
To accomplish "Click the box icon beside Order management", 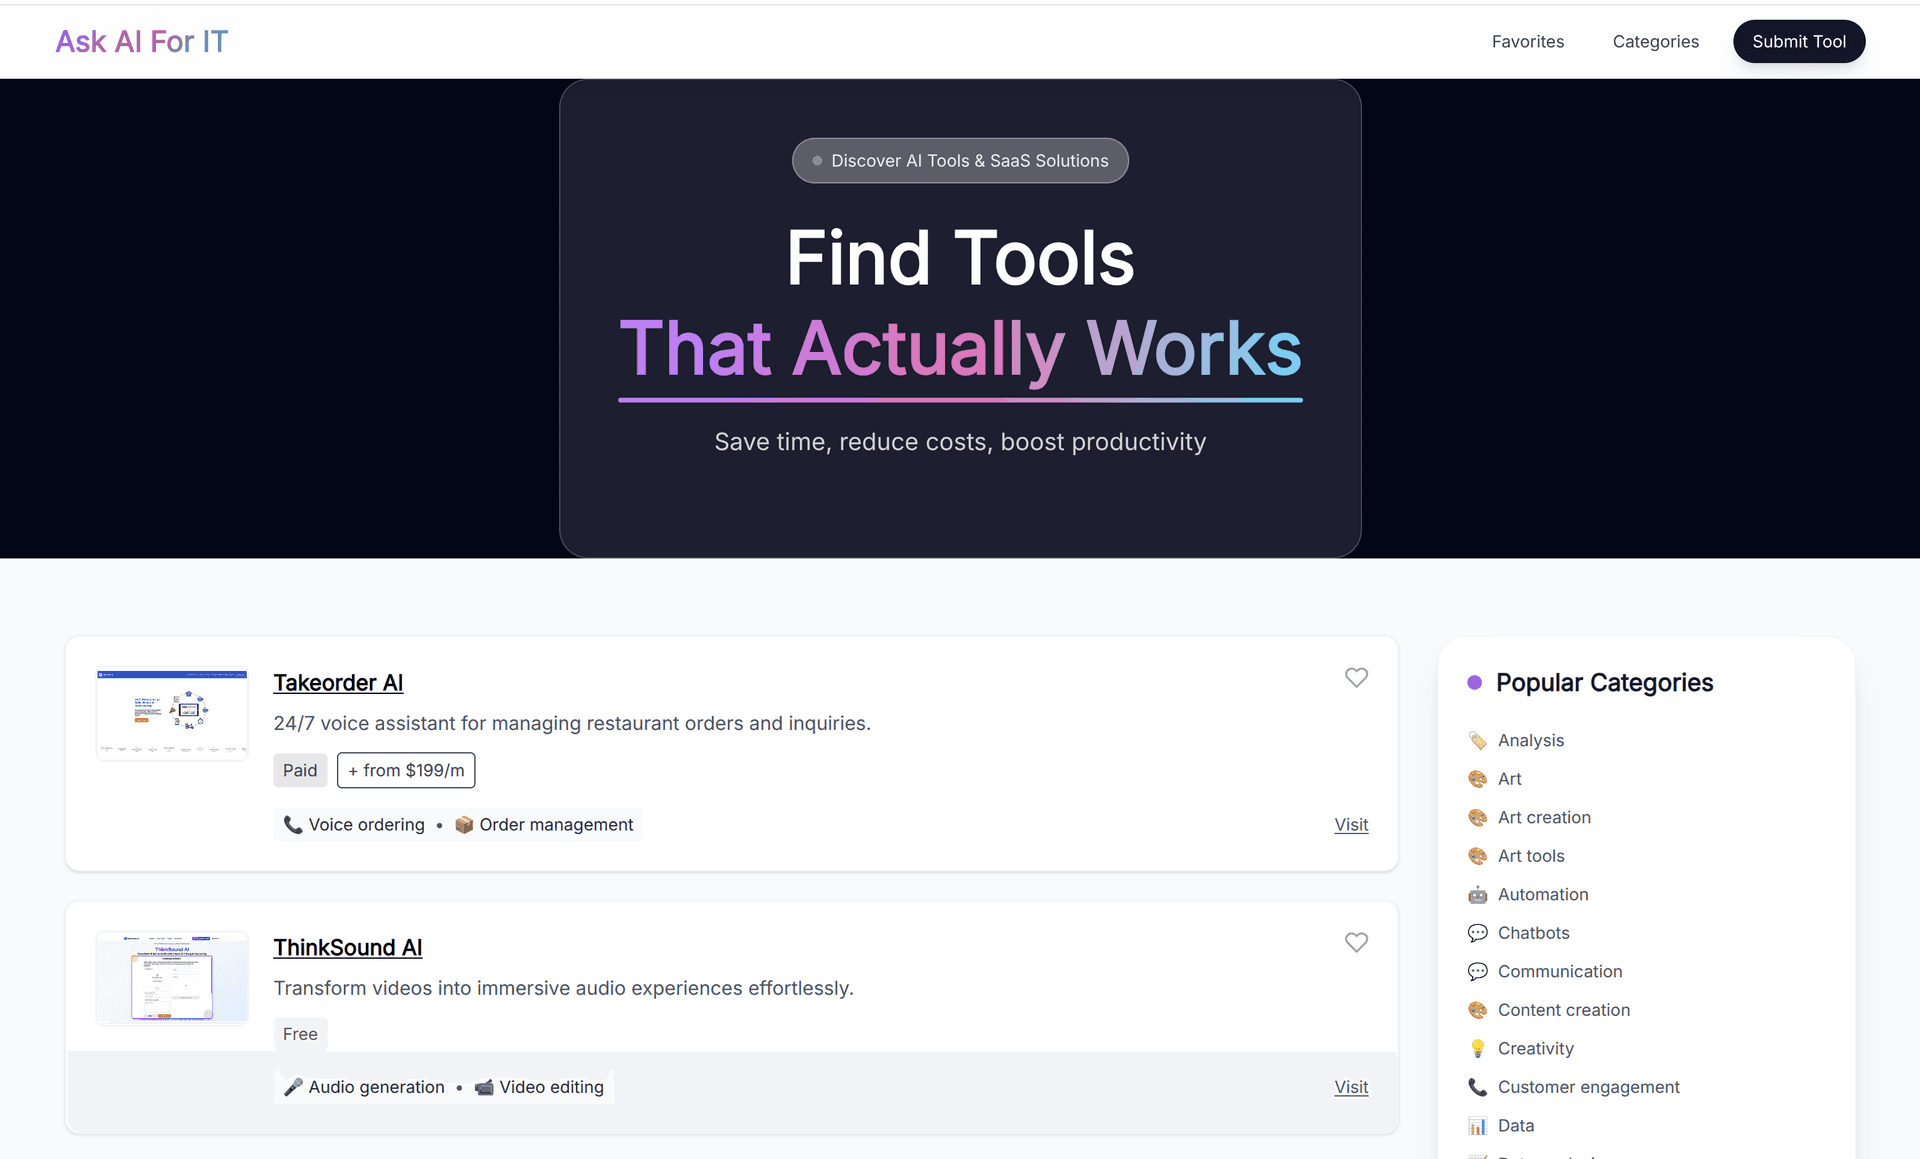I will (464, 825).
